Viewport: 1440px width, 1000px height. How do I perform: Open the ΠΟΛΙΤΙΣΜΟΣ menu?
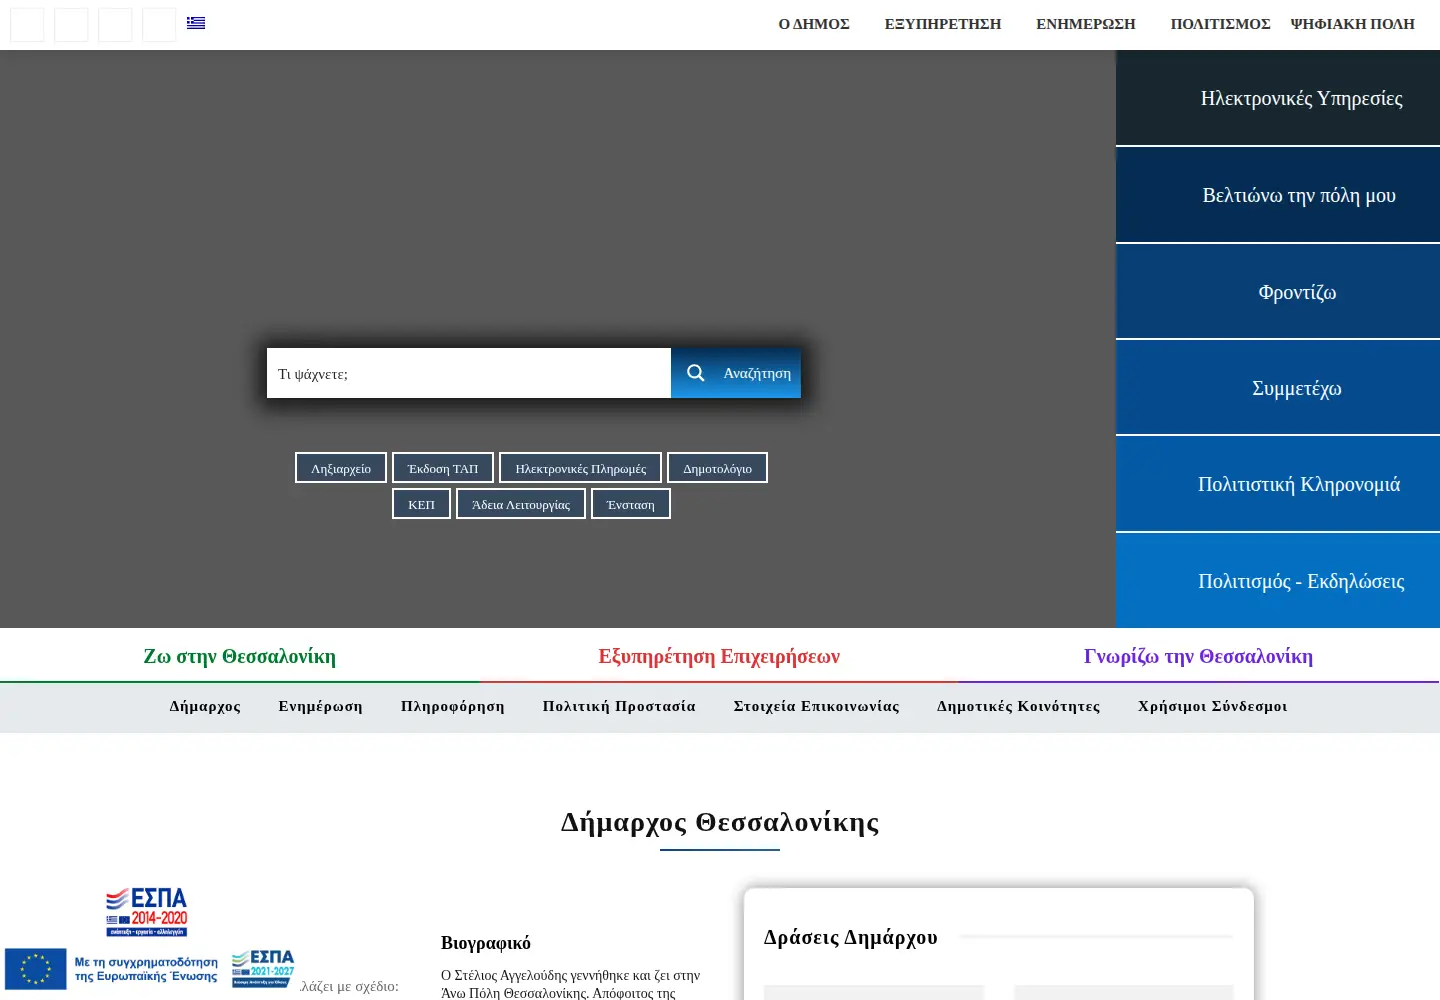click(1220, 24)
